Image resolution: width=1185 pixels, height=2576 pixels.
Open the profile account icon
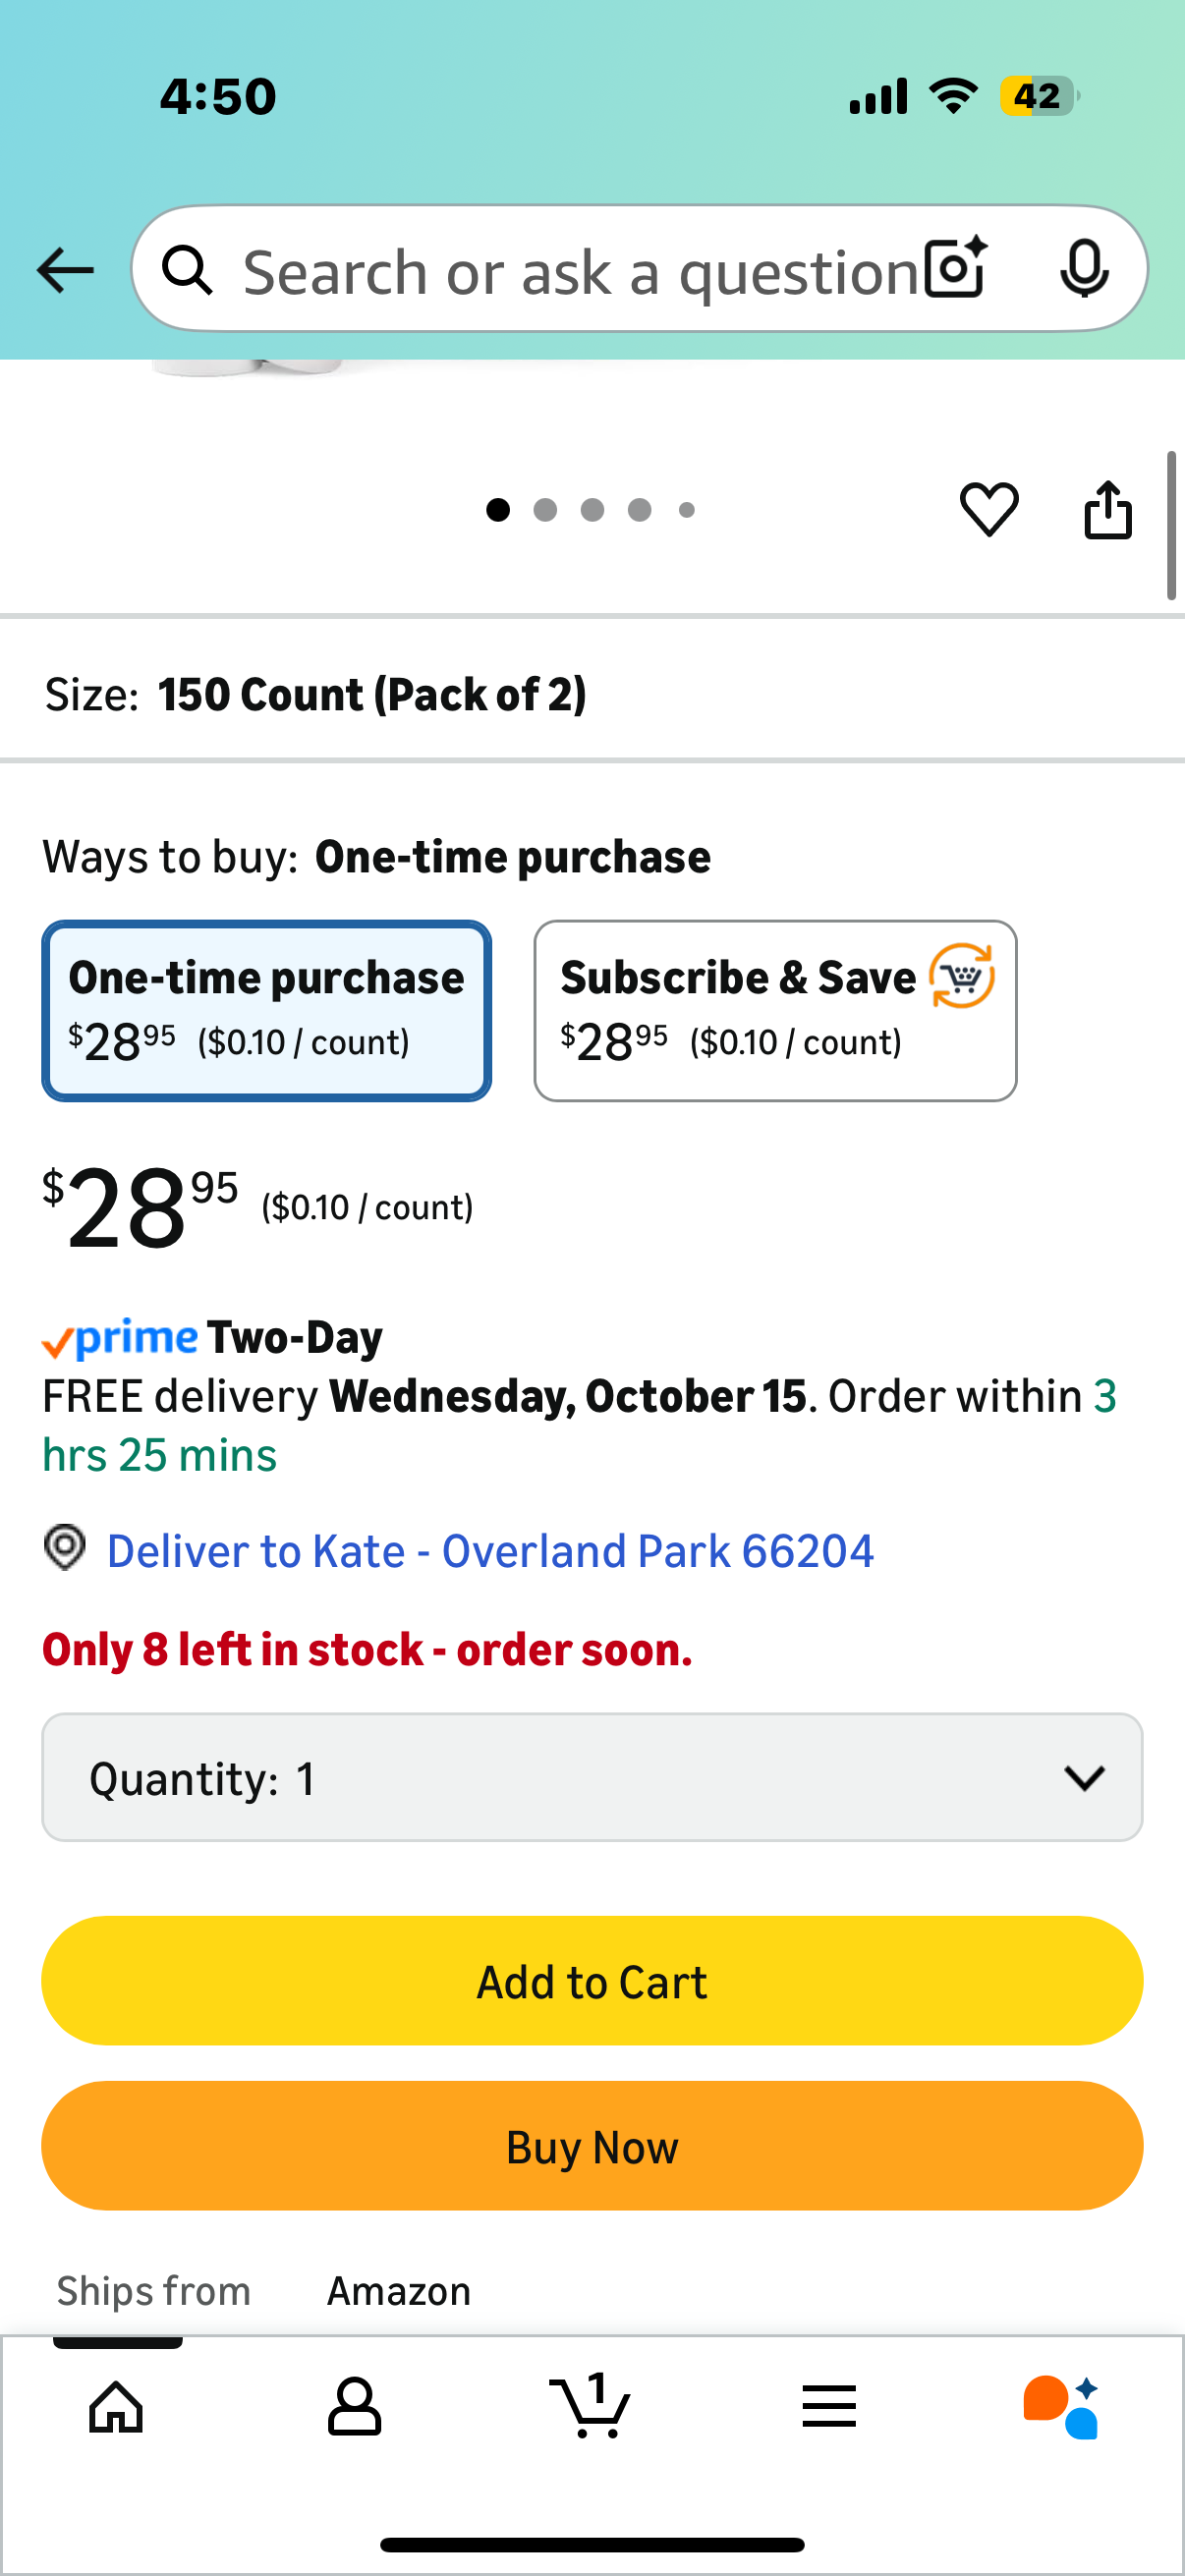coord(354,2405)
